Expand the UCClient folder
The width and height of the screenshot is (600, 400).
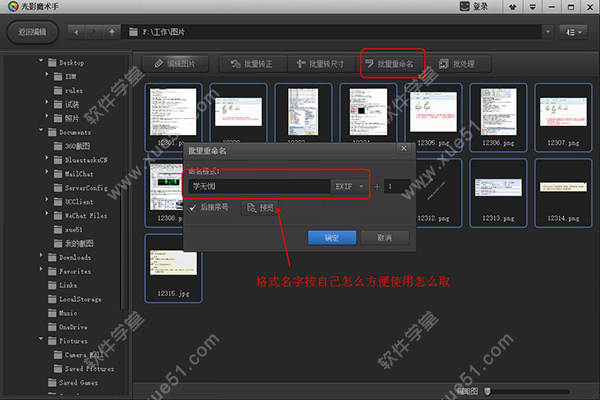[x=47, y=199]
